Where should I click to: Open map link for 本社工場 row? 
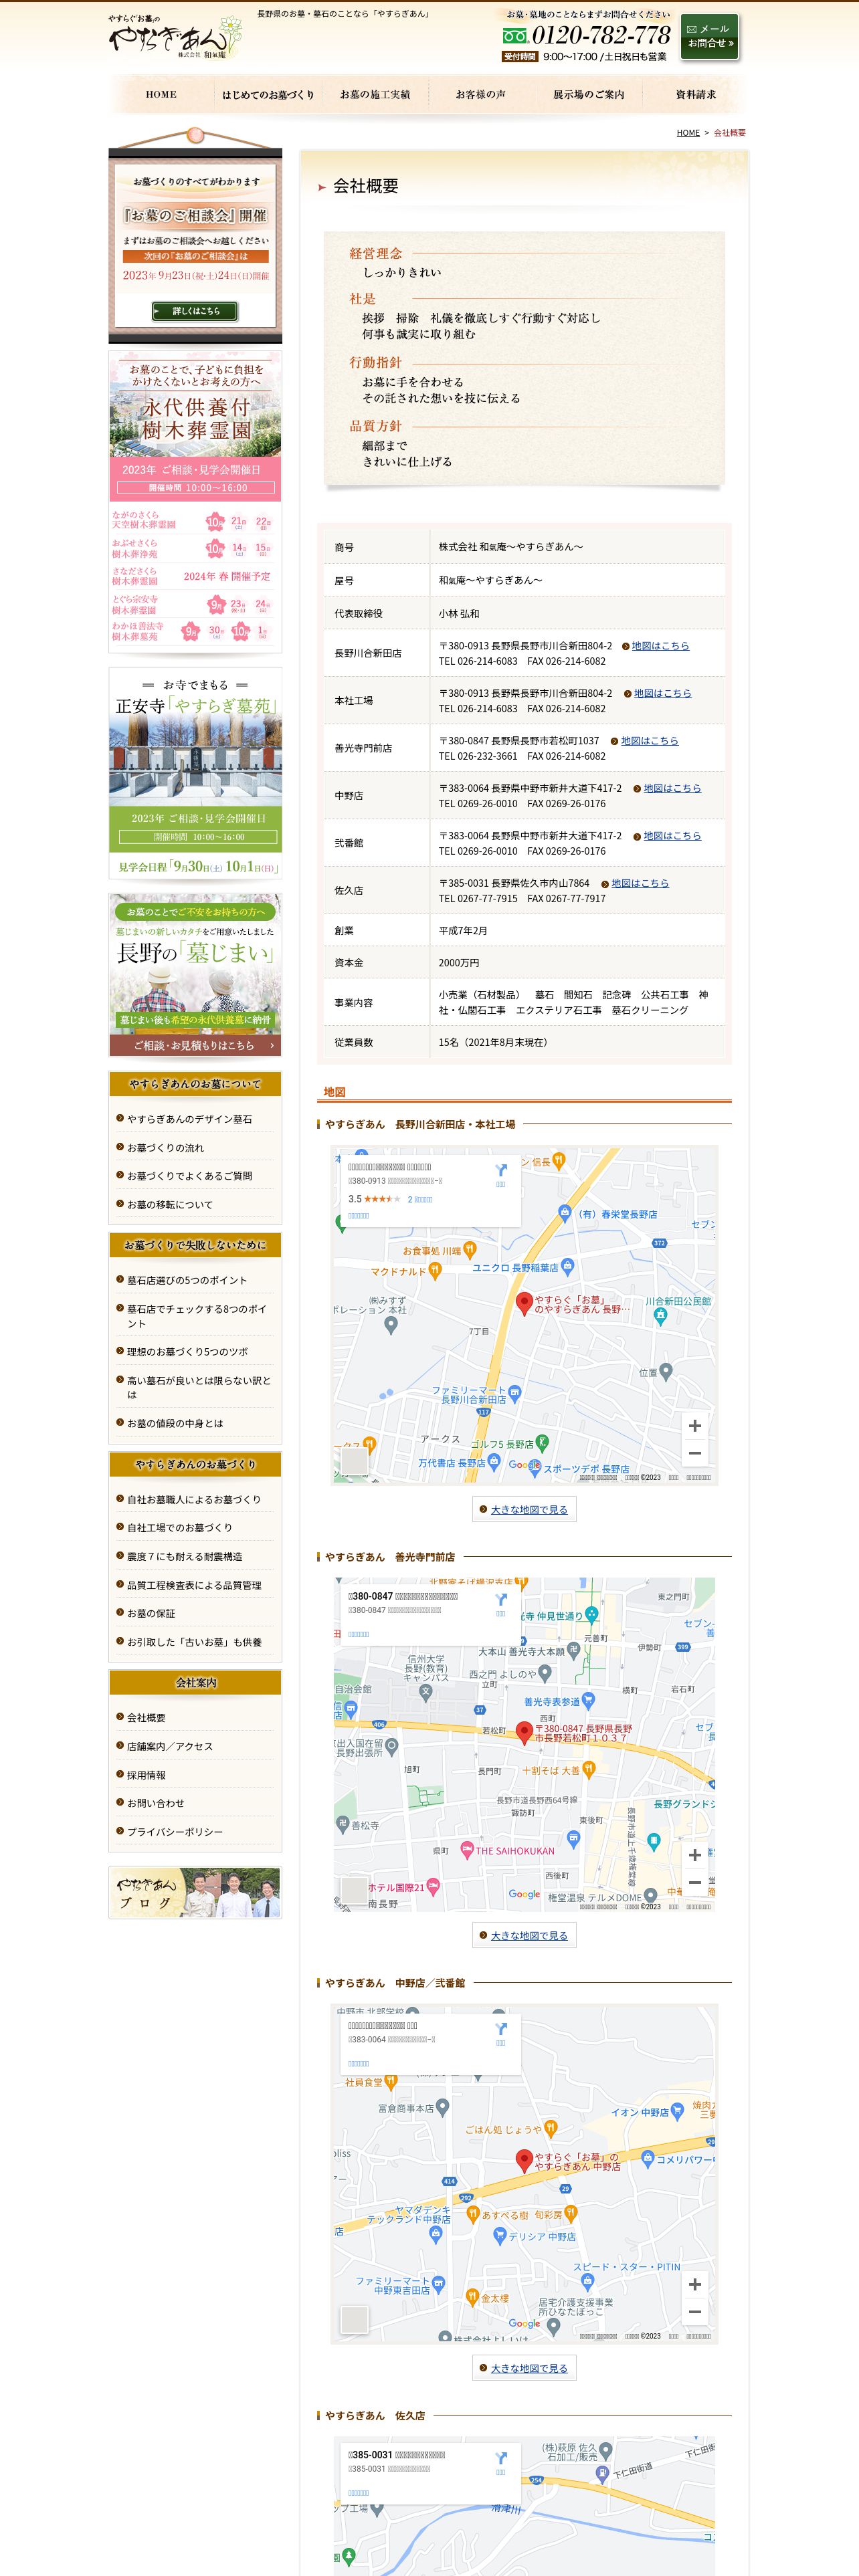(x=662, y=693)
